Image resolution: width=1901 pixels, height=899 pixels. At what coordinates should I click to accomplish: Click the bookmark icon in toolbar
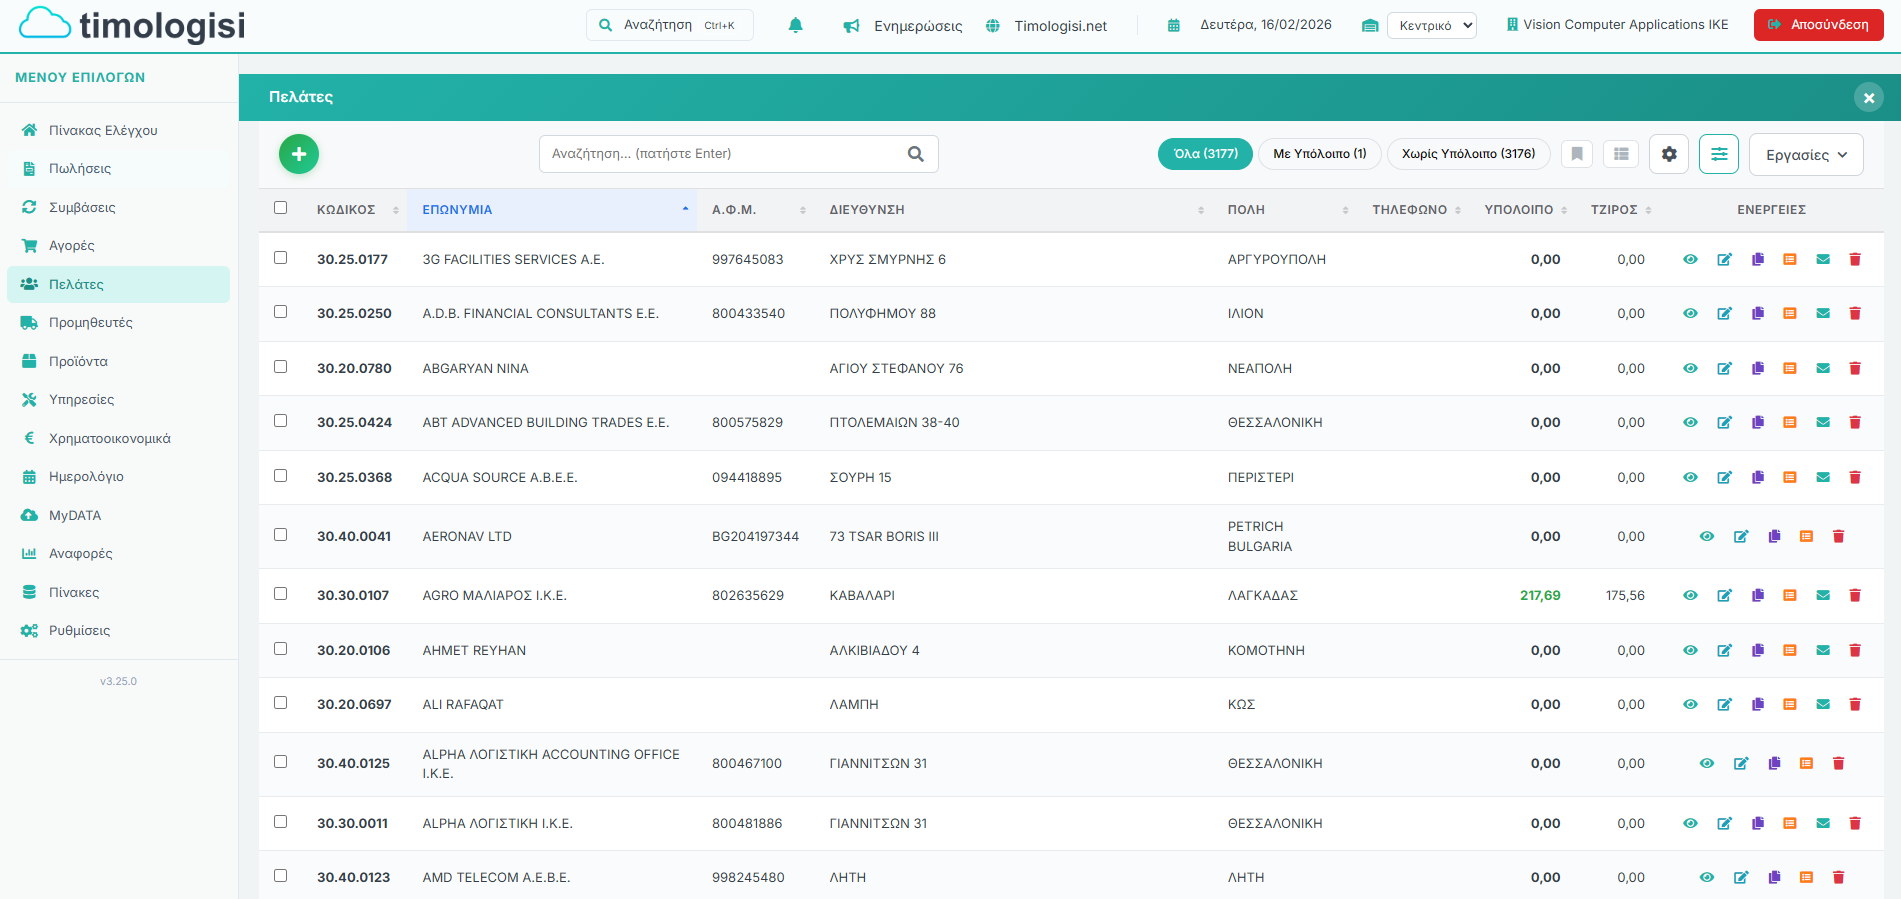point(1576,154)
